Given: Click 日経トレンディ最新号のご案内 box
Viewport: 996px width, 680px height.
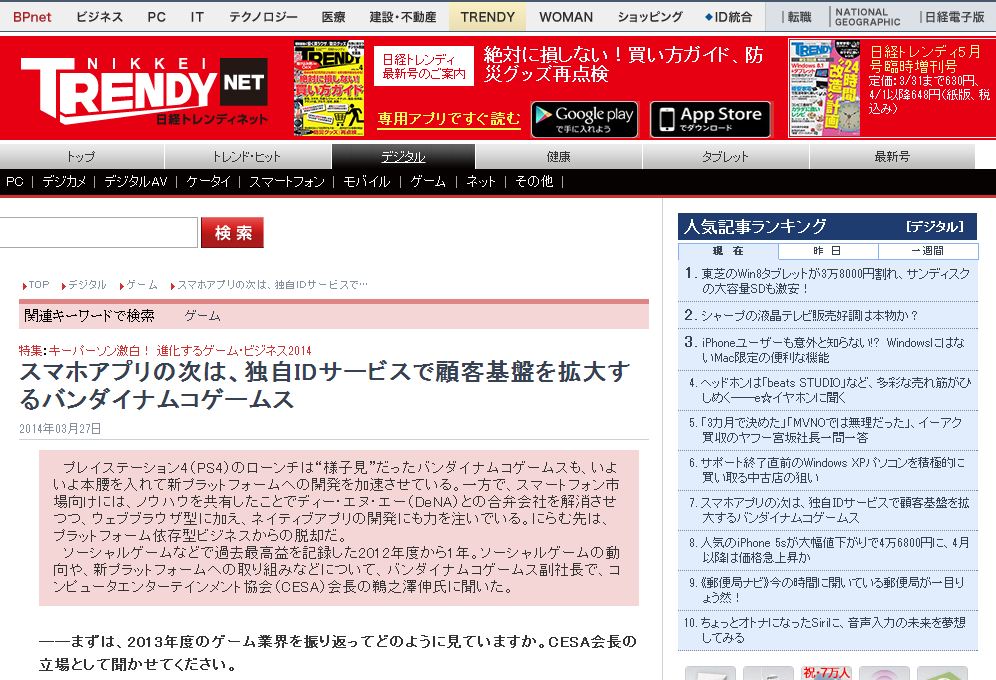Looking at the screenshot, I should (424, 66).
